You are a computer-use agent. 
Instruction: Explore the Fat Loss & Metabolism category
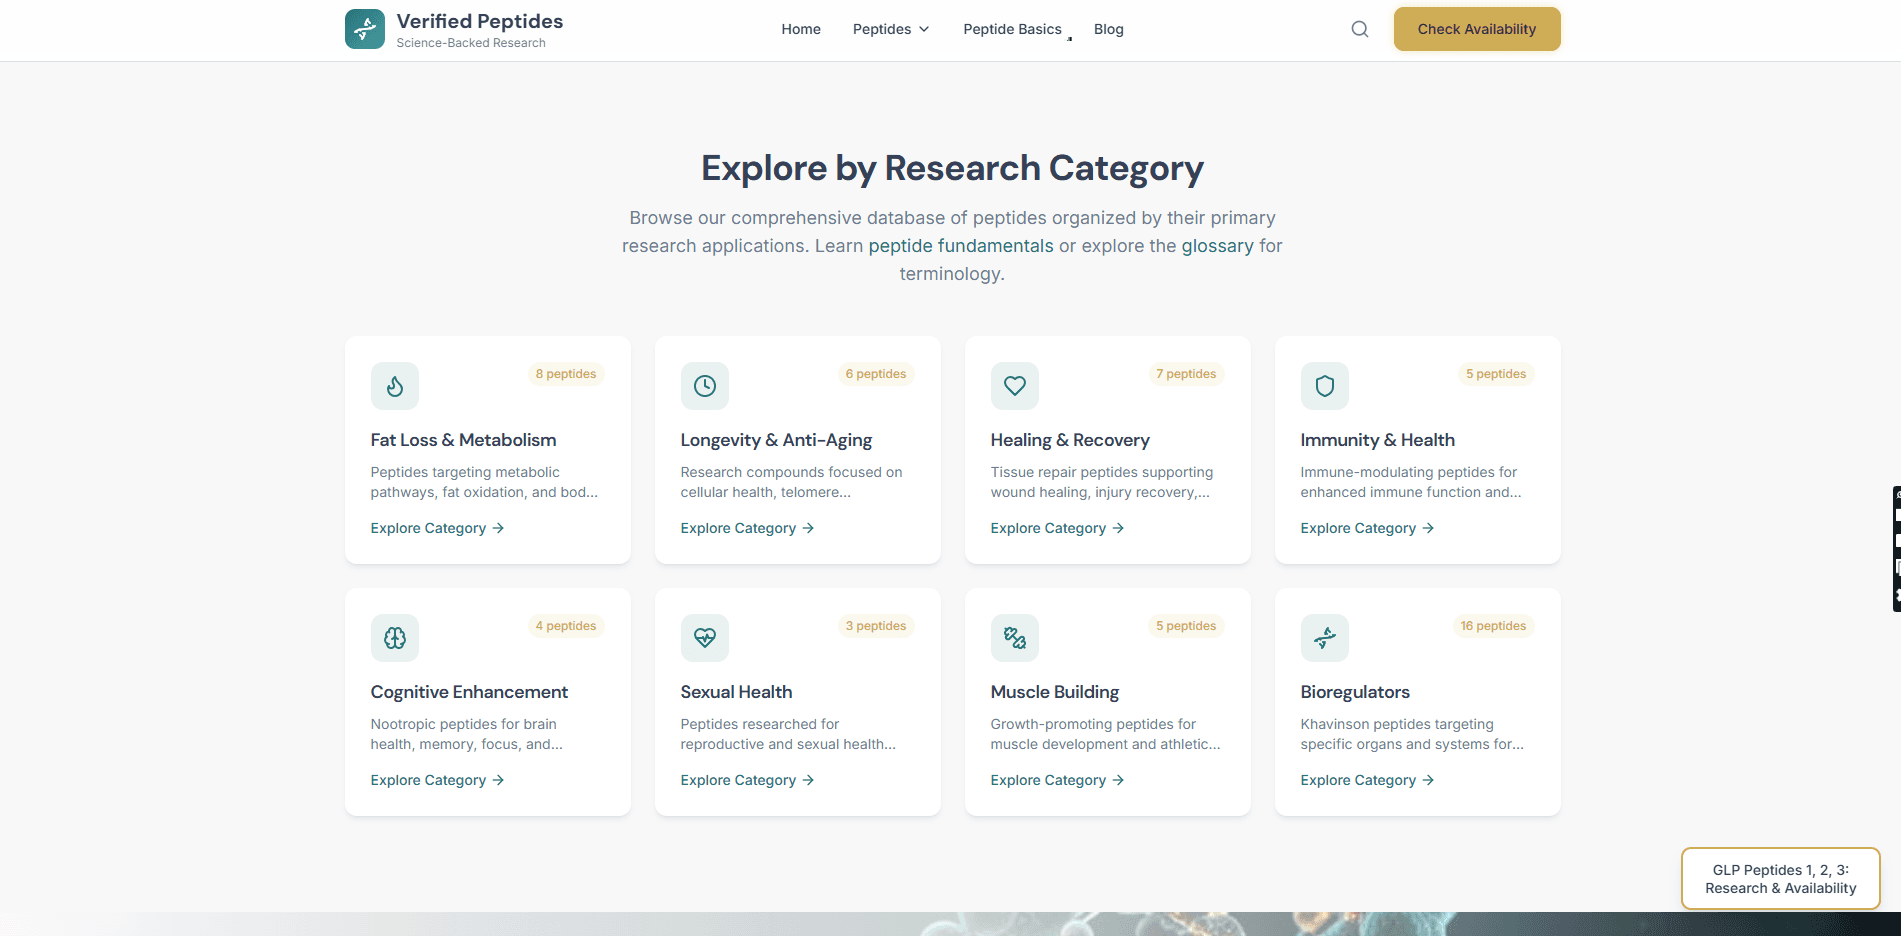tap(437, 528)
